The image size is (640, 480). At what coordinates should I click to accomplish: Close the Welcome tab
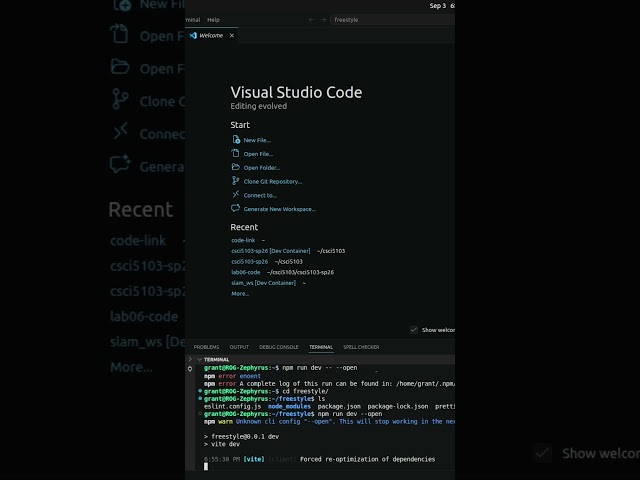[x=232, y=36]
